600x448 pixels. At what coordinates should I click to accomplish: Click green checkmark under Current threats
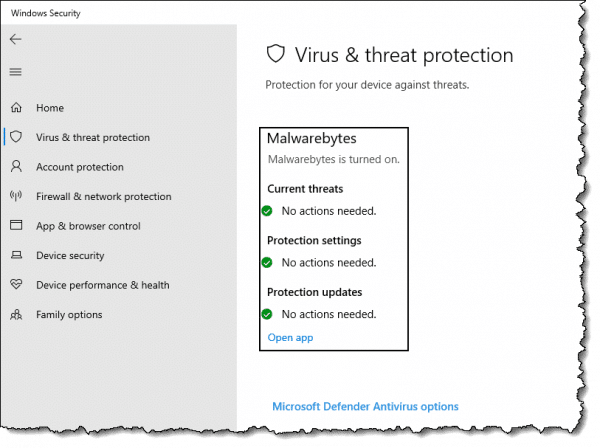pos(267,211)
